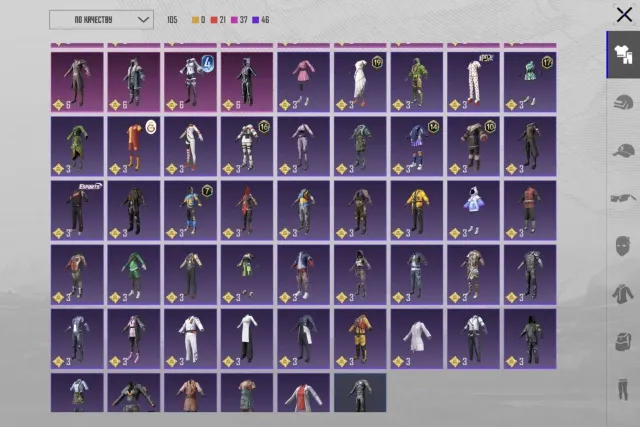
Task: Select the white dress with badge 19
Action: [x=360, y=82]
